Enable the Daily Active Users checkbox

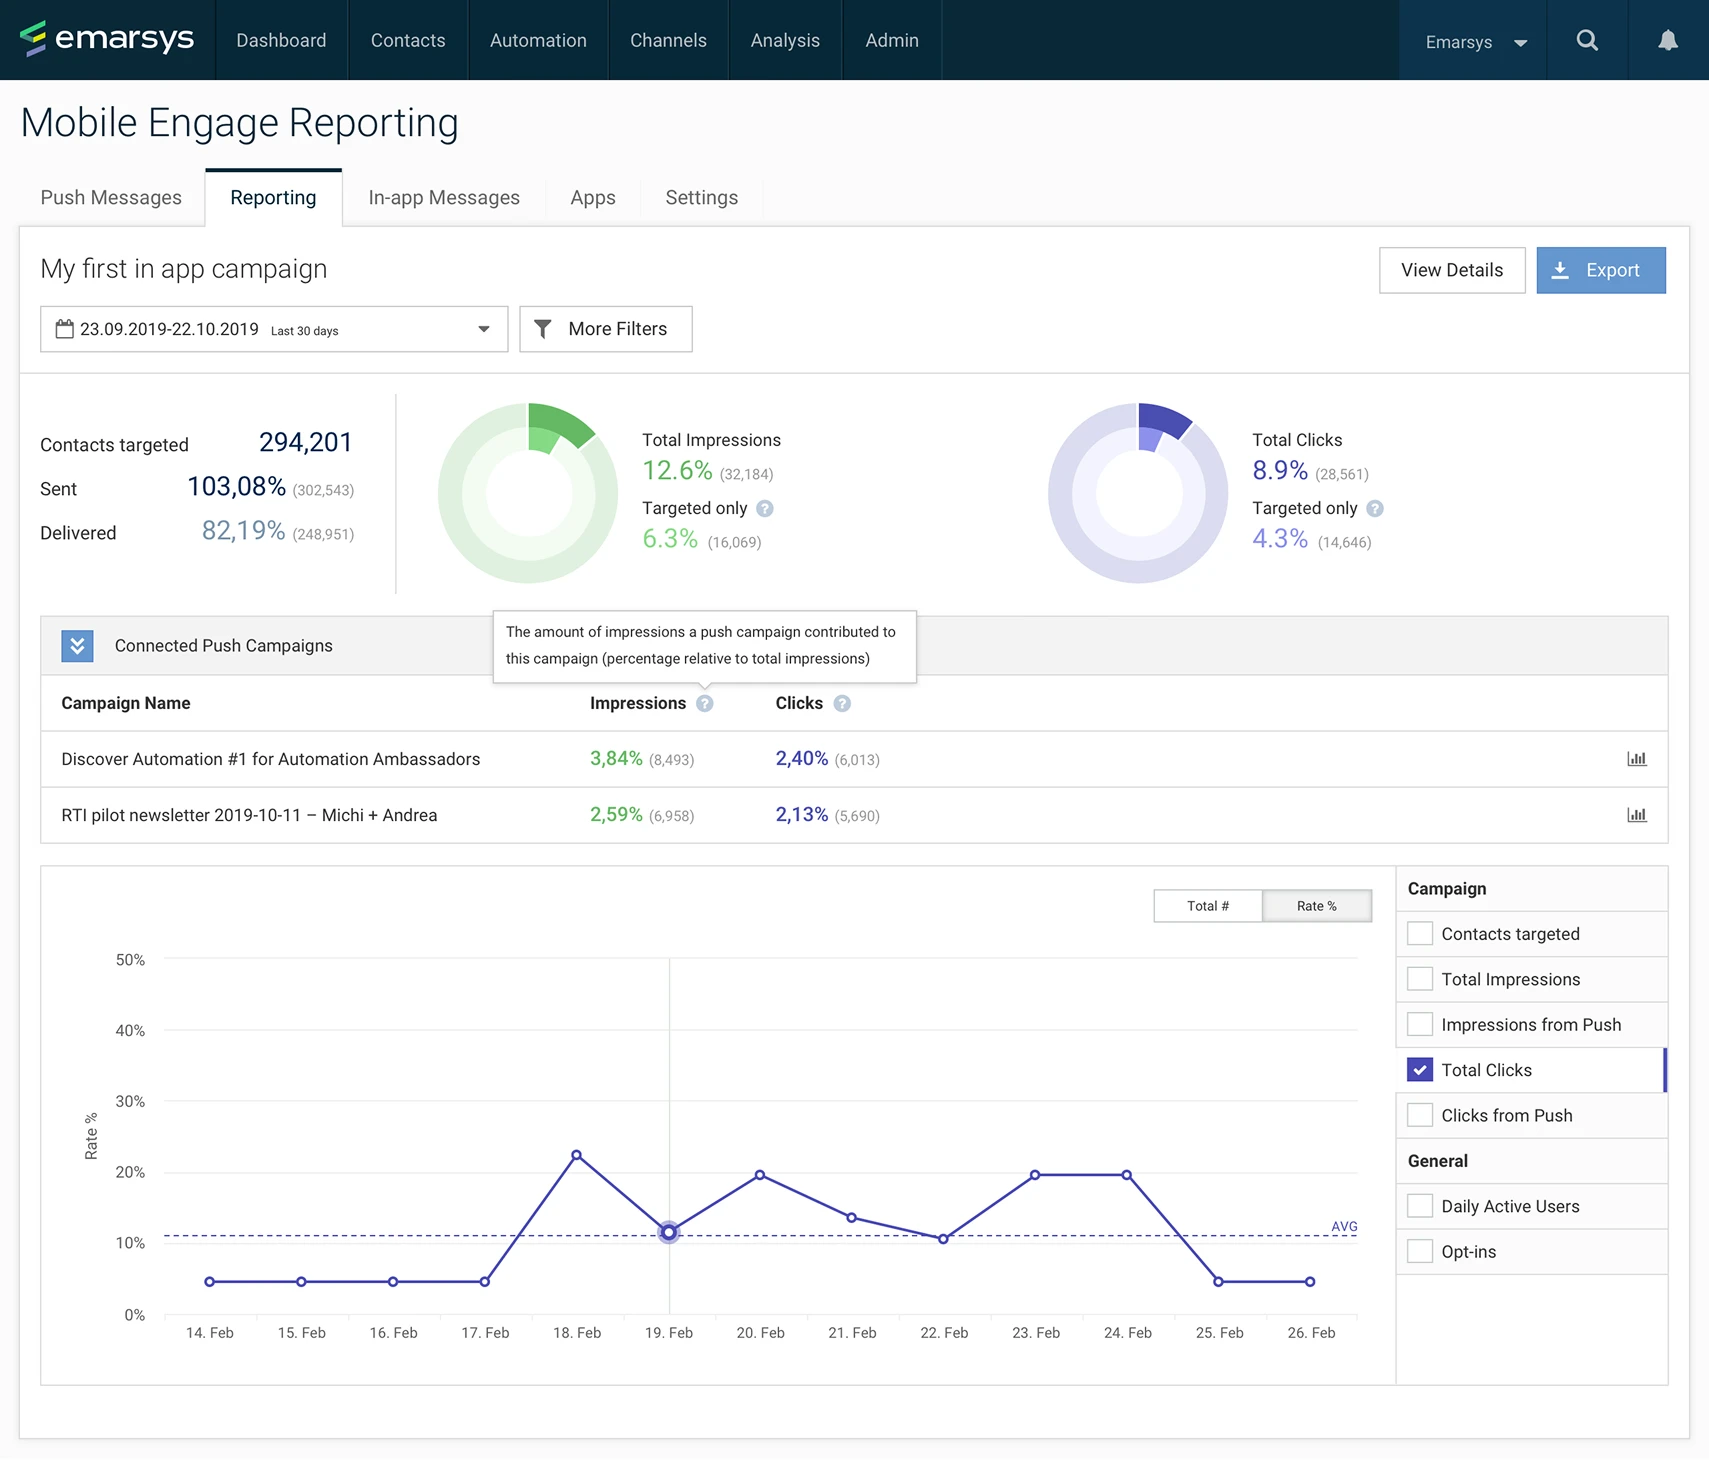[x=1419, y=1206]
